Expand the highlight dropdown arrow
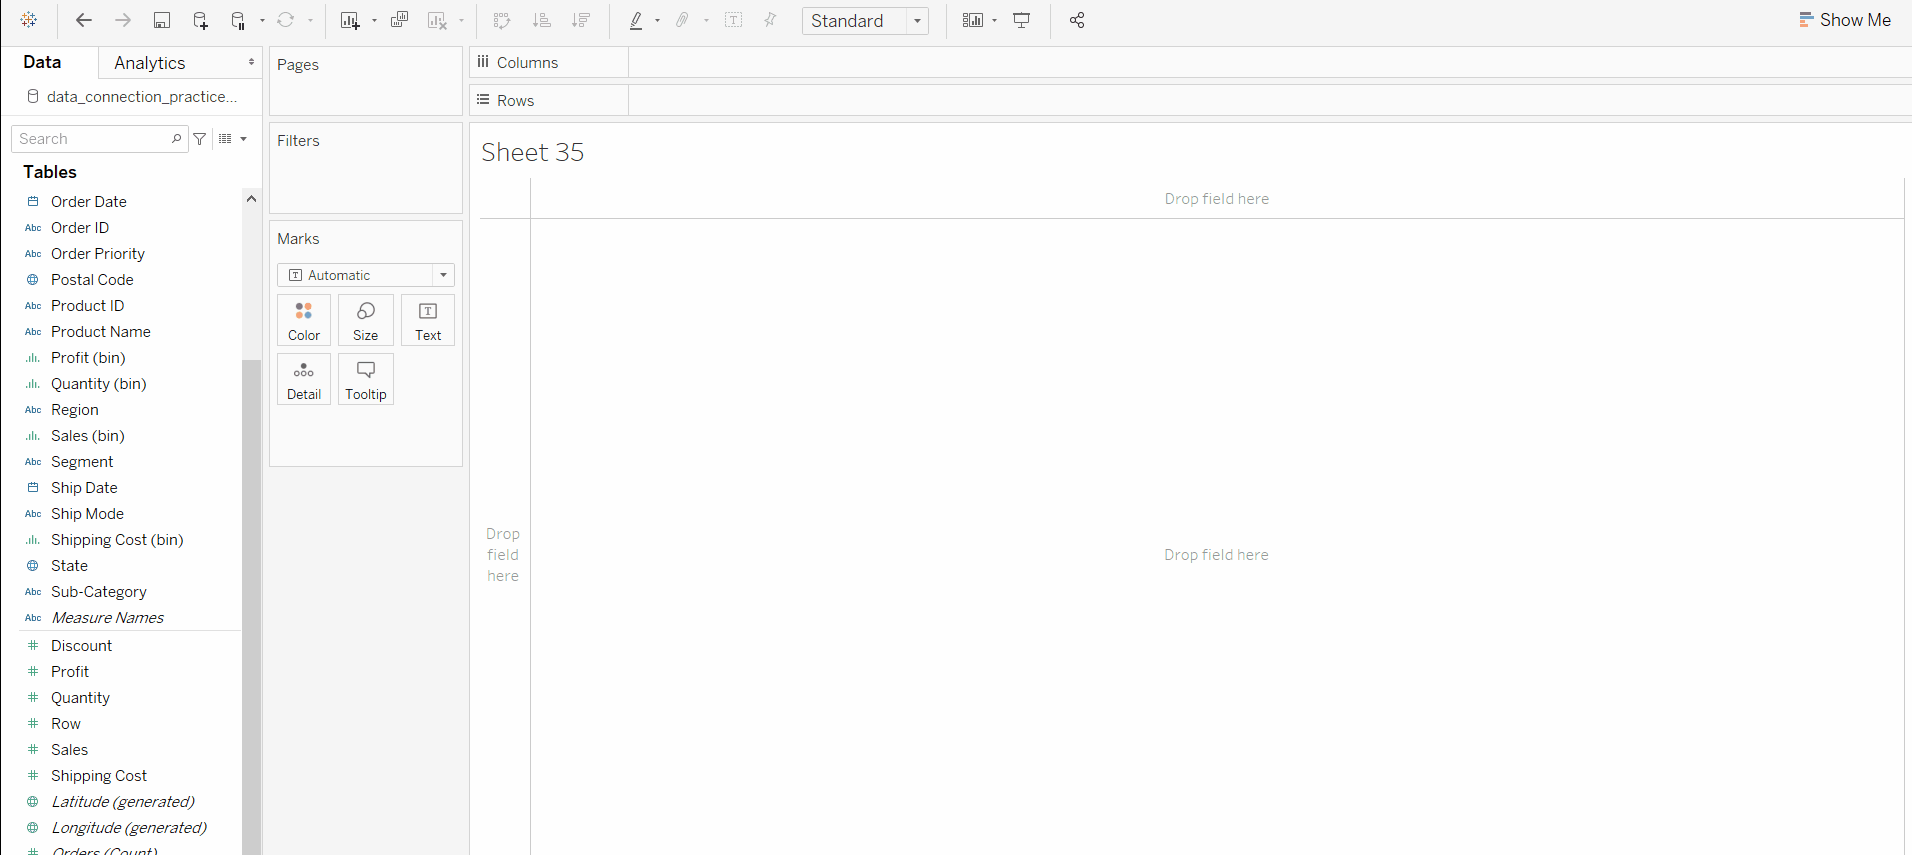Image resolution: width=1912 pixels, height=855 pixels. tap(657, 21)
